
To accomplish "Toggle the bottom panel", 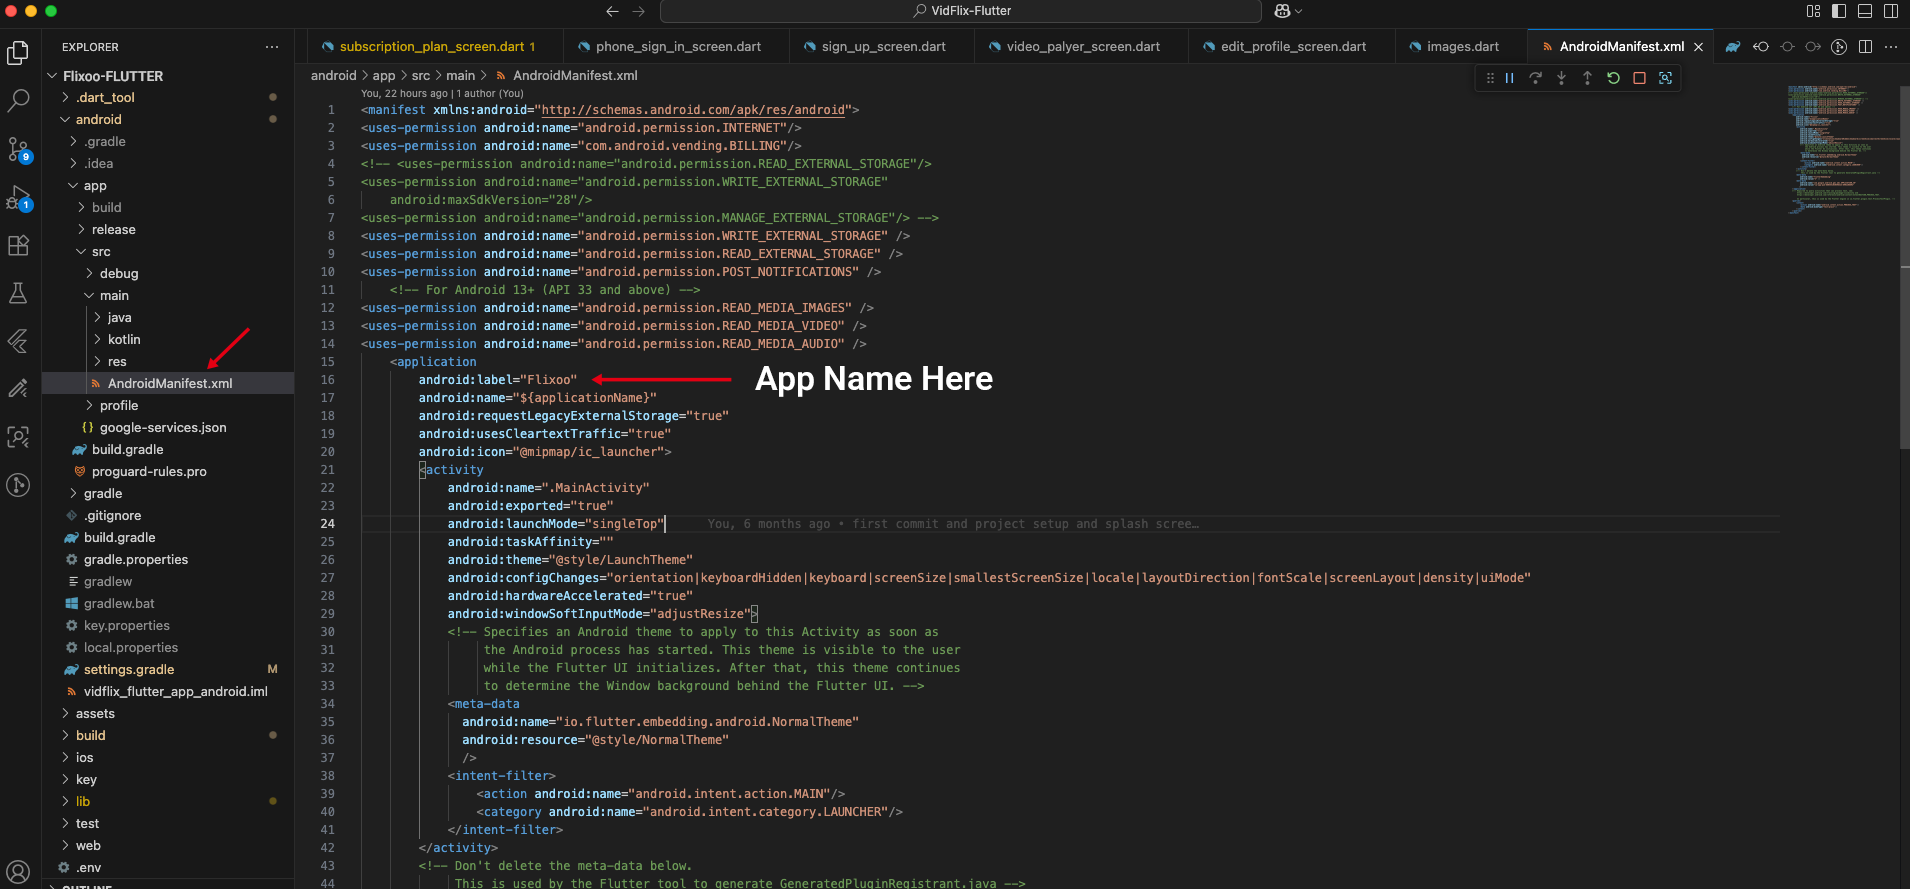I will 1865,11.
